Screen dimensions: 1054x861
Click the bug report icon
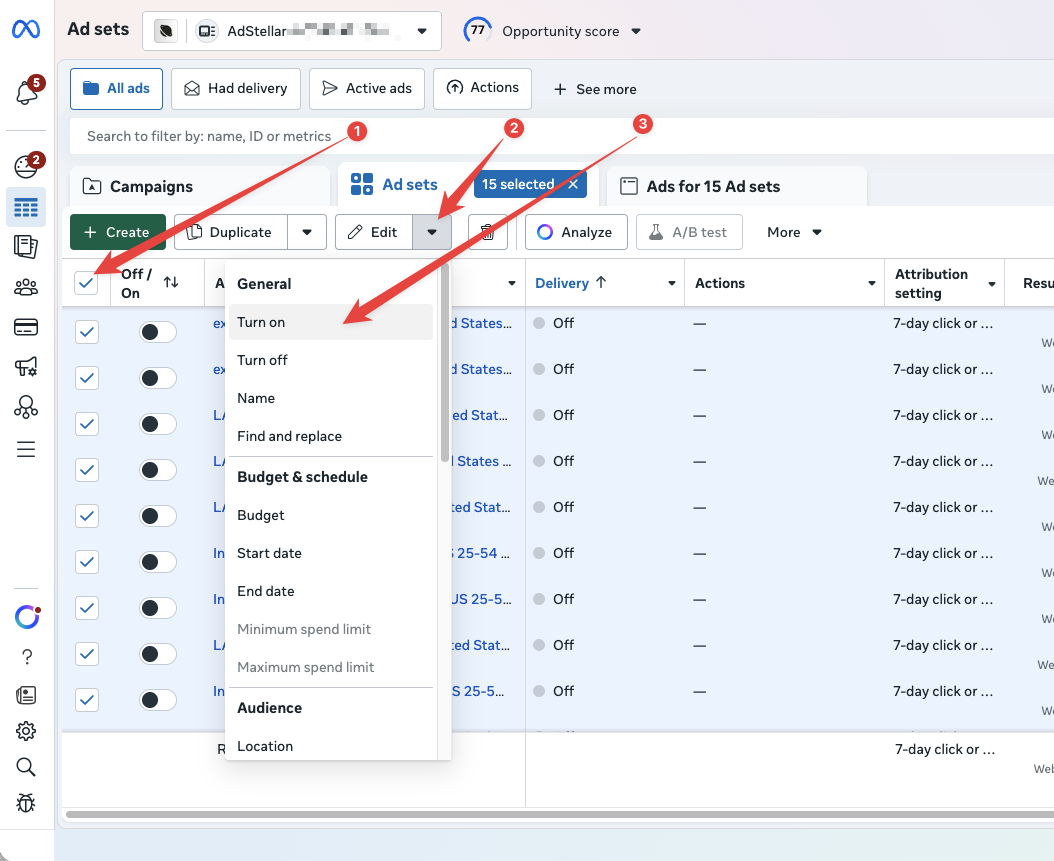[x=26, y=803]
